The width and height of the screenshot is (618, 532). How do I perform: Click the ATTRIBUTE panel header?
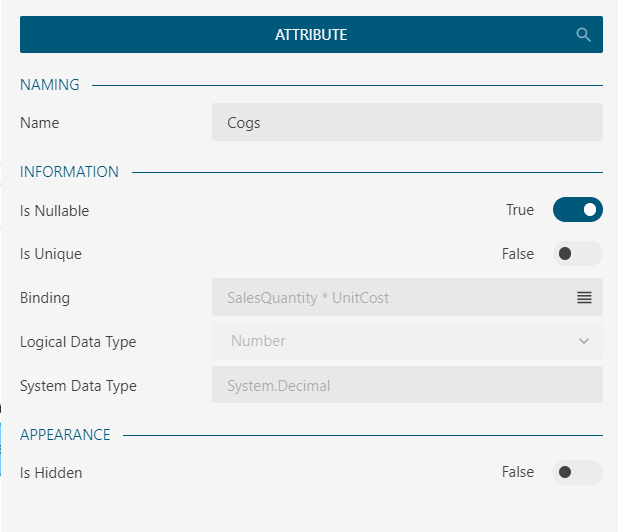click(x=311, y=34)
